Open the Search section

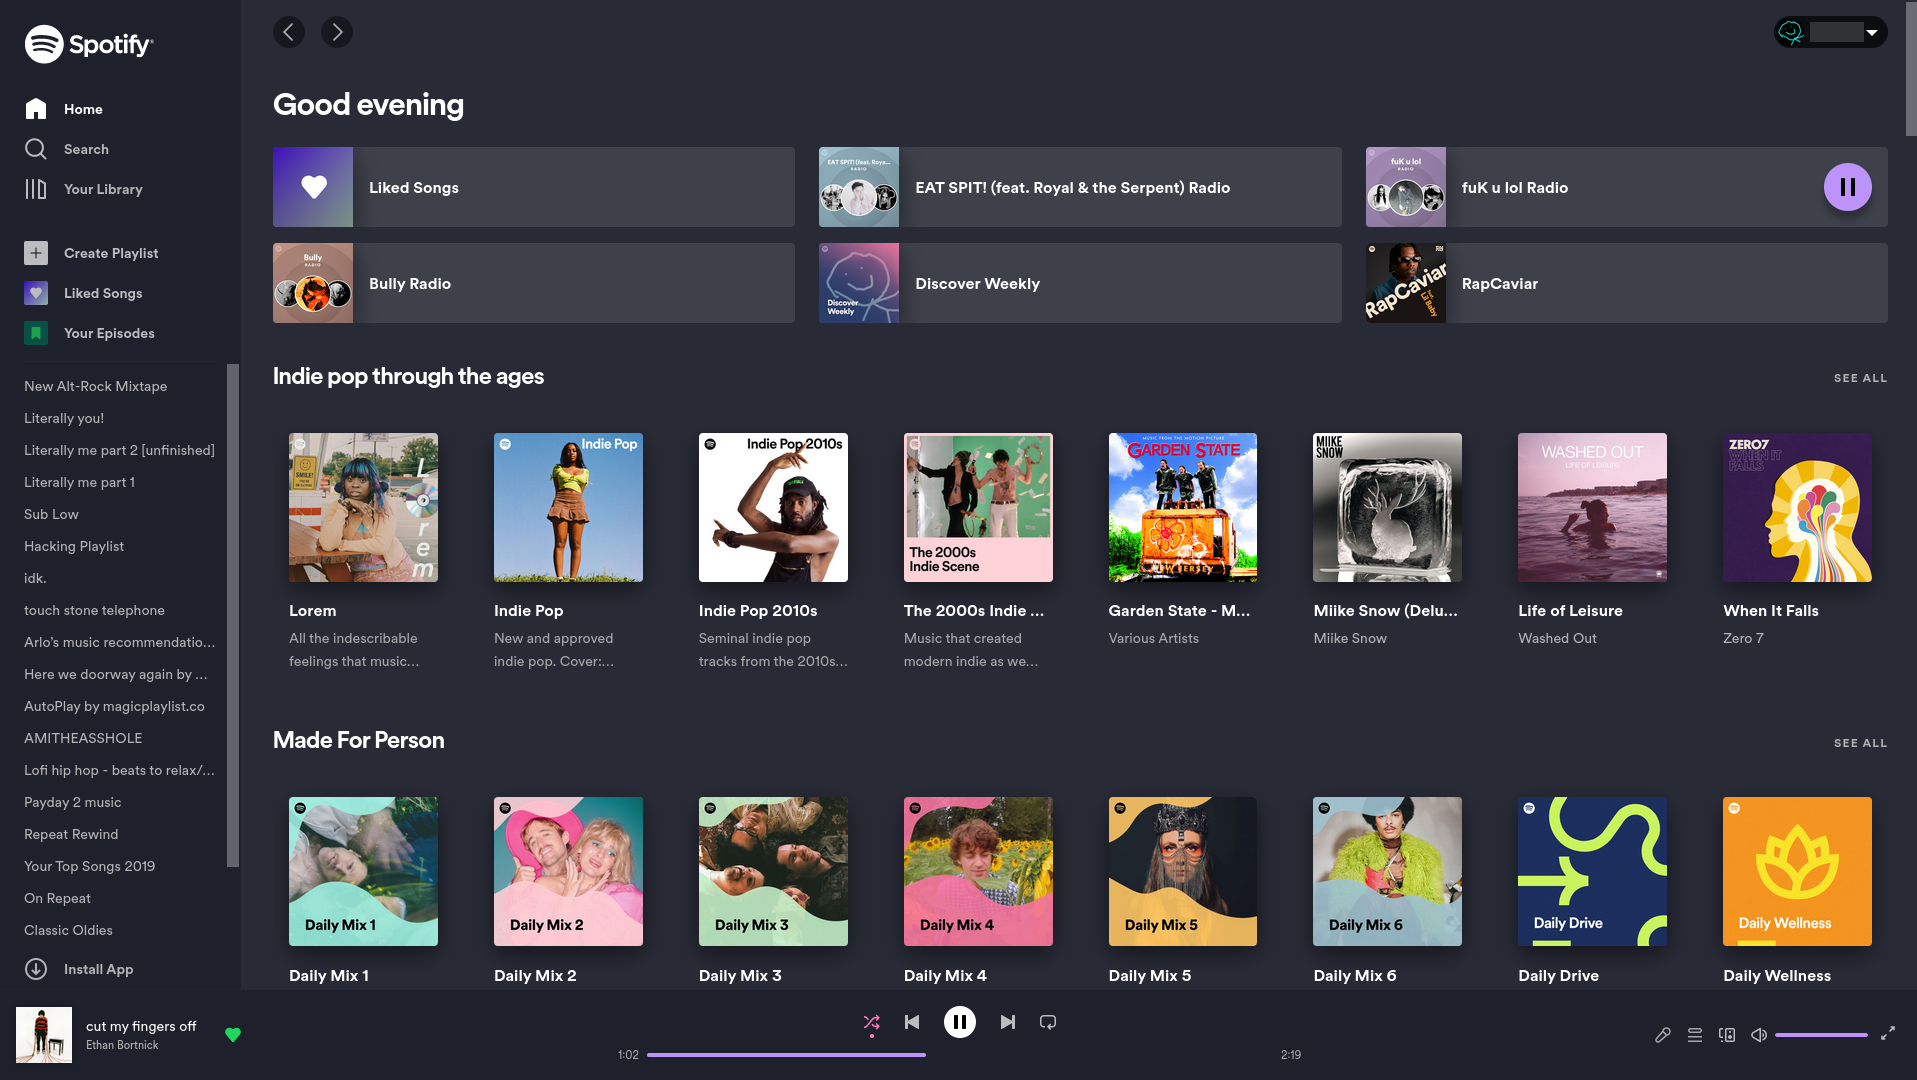85,149
